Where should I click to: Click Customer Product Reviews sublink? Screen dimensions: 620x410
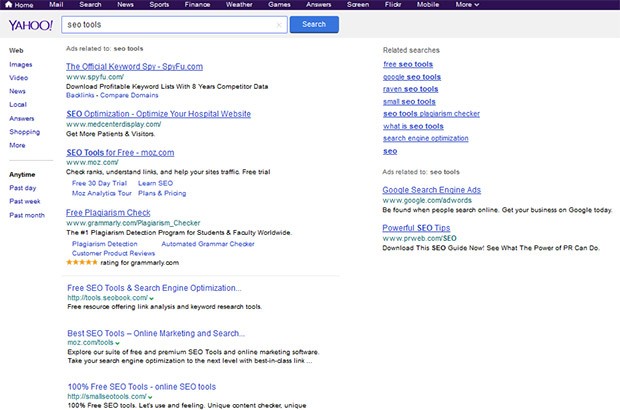click(113, 253)
